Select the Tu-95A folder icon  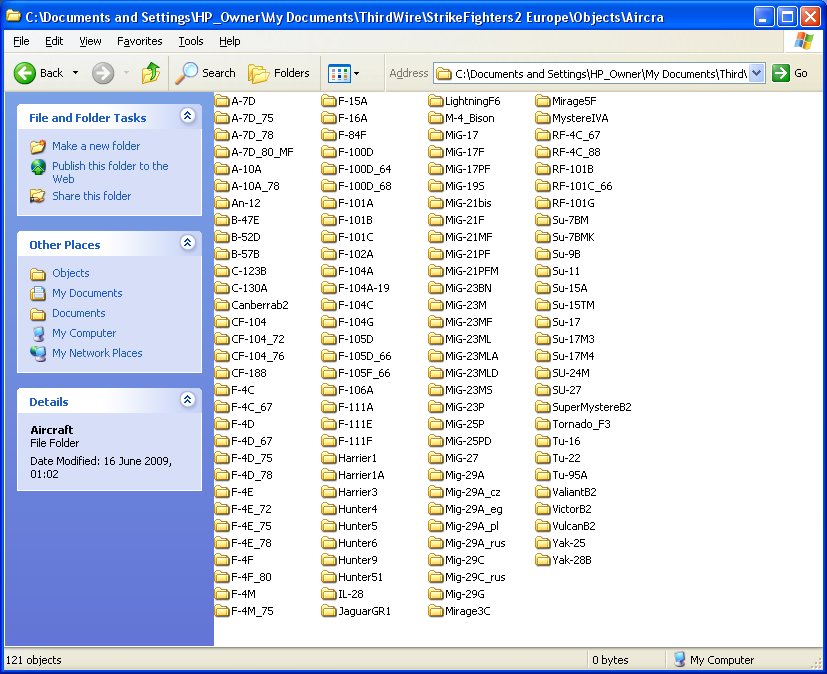pyautogui.click(x=543, y=475)
